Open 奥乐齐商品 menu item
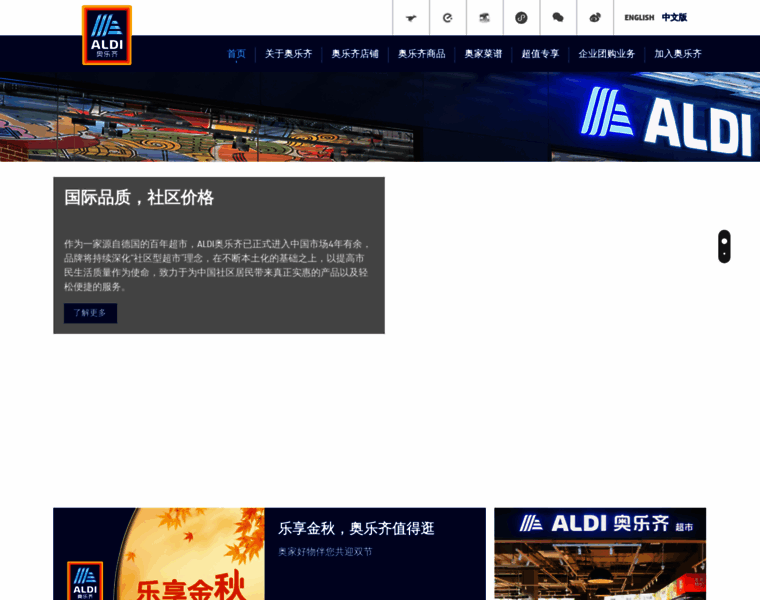This screenshot has width=760, height=600. pyautogui.click(x=422, y=54)
